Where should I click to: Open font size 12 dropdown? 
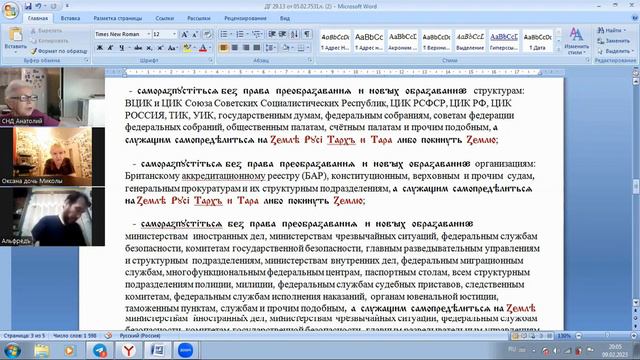(175, 34)
